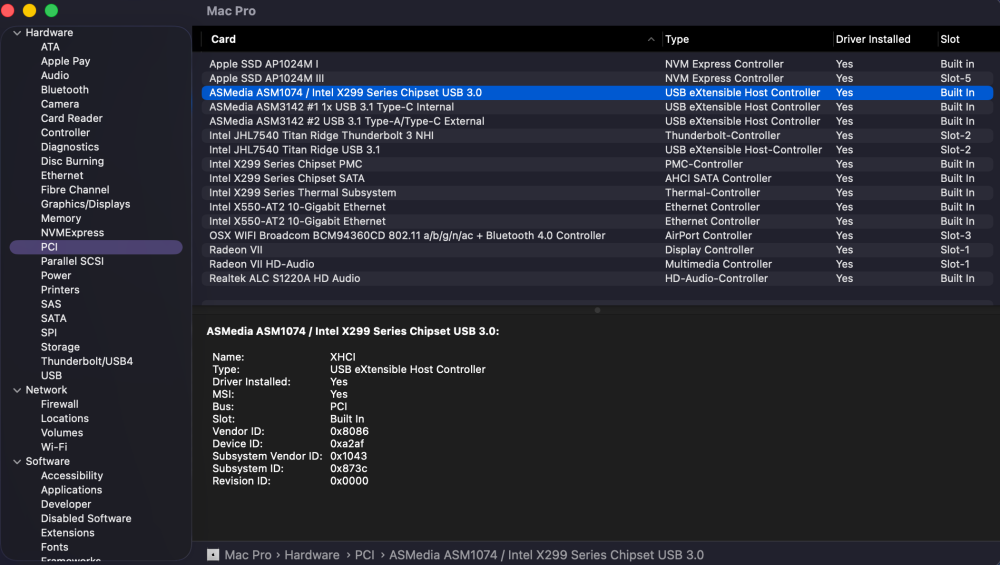Select Intel X299 Series Chipset SATA row
The width and height of the screenshot is (1000, 565).
(597, 179)
